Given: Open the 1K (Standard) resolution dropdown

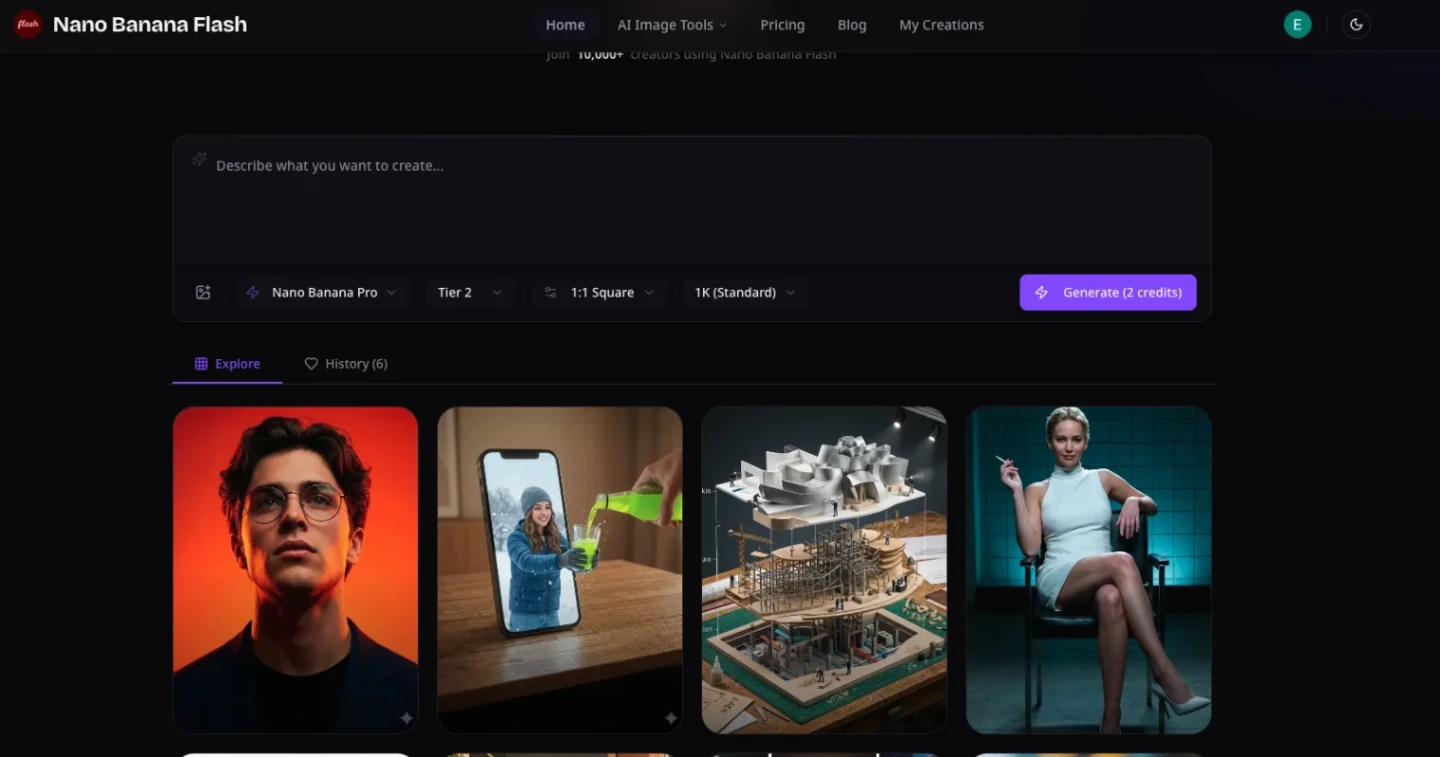Looking at the screenshot, I should click(744, 292).
